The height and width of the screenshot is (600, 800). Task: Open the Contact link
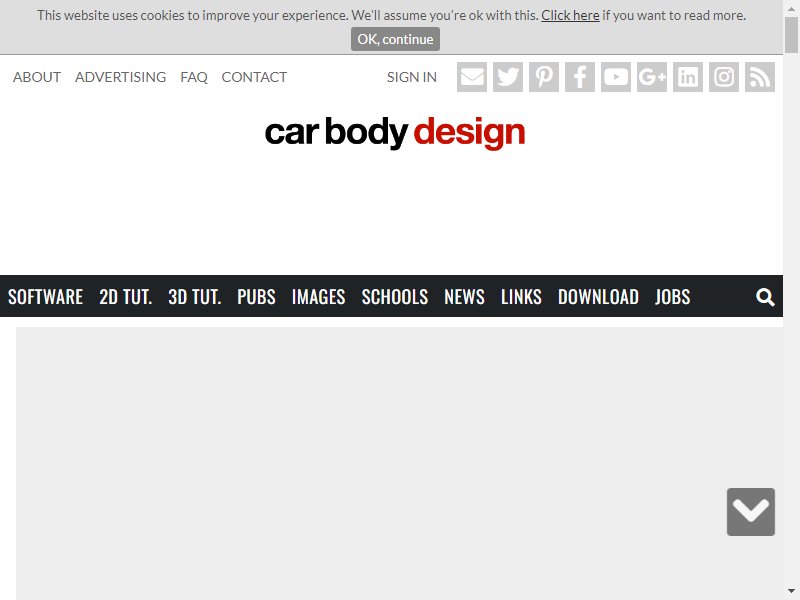tap(254, 77)
